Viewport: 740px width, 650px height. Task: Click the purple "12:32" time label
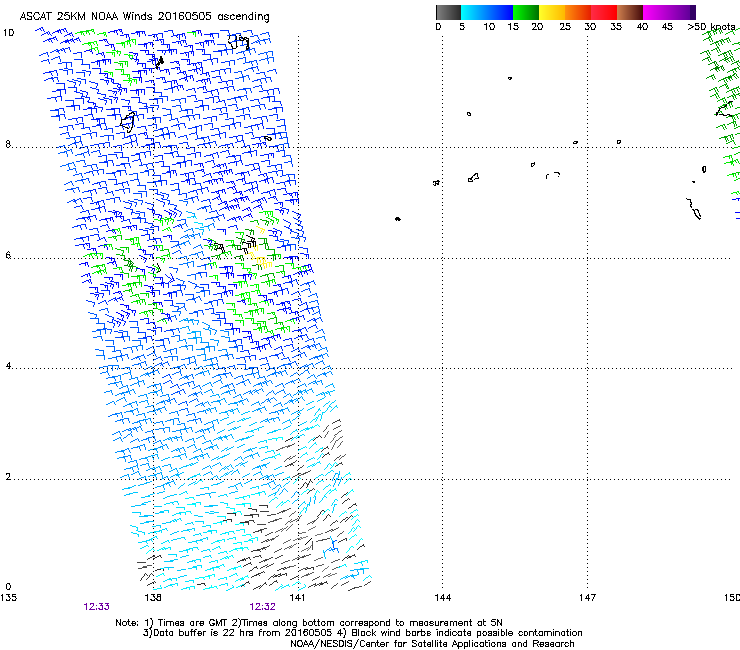pyautogui.click(x=262, y=607)
